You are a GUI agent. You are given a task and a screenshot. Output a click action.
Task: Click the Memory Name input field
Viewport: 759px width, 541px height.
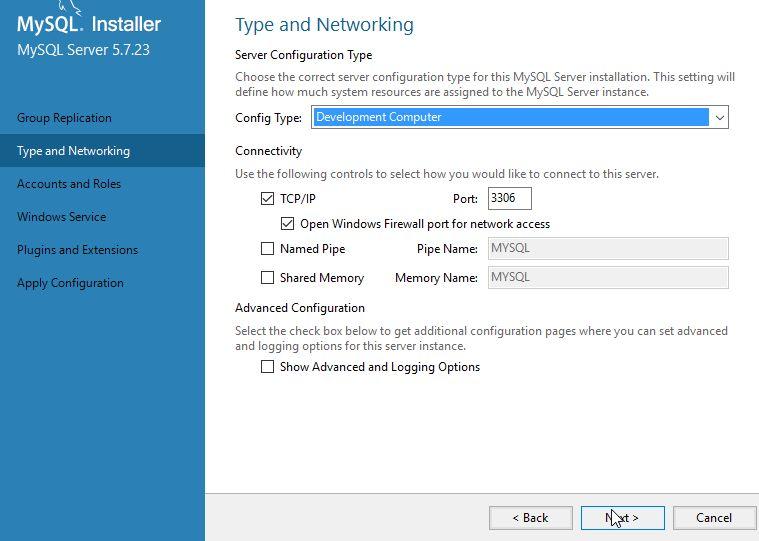tap(608, 278)
